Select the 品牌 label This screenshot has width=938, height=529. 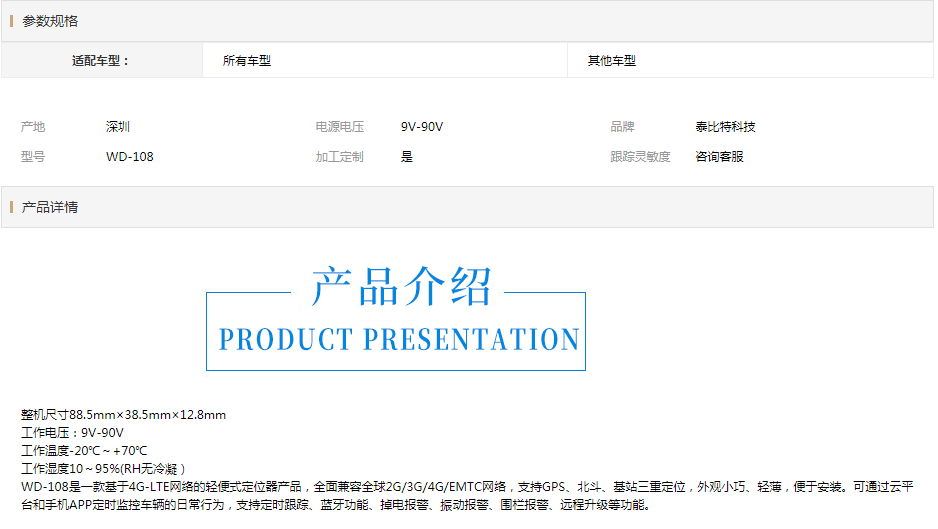click(622, 126)
